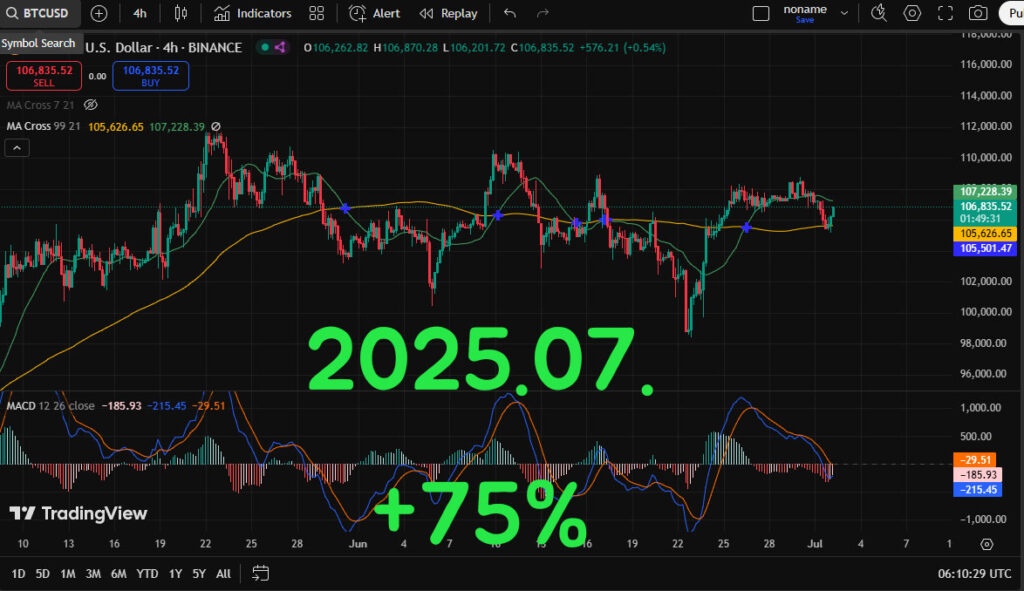Set time range to 1Y
The image size is (1024, 591).
(175, 573)
